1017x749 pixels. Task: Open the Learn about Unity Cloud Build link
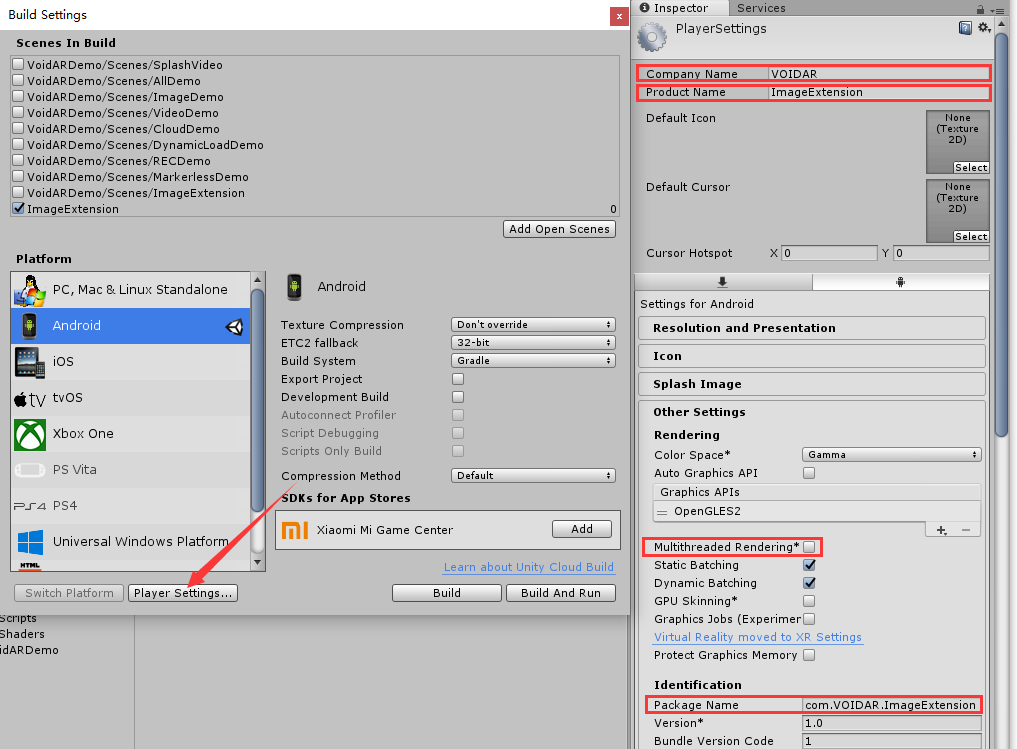click(x=528, y=567)
